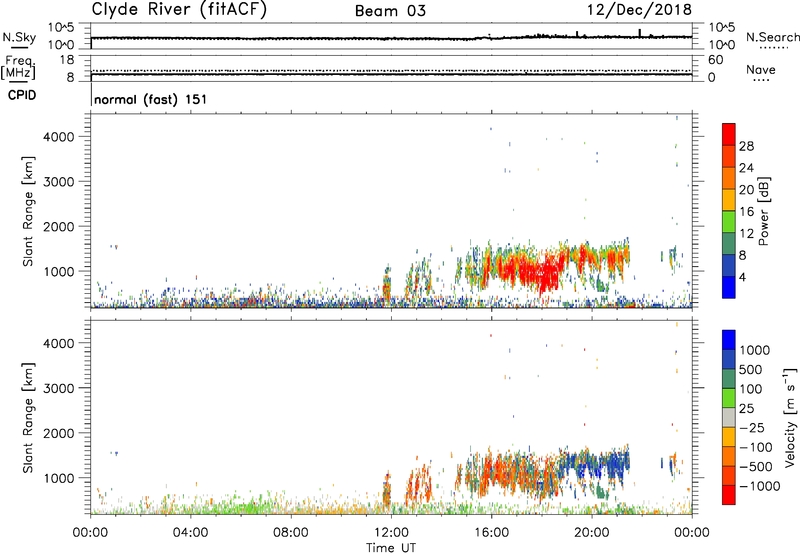
Task: Pick the bright blue top segment of Velocity color bar
Action: 729,340
